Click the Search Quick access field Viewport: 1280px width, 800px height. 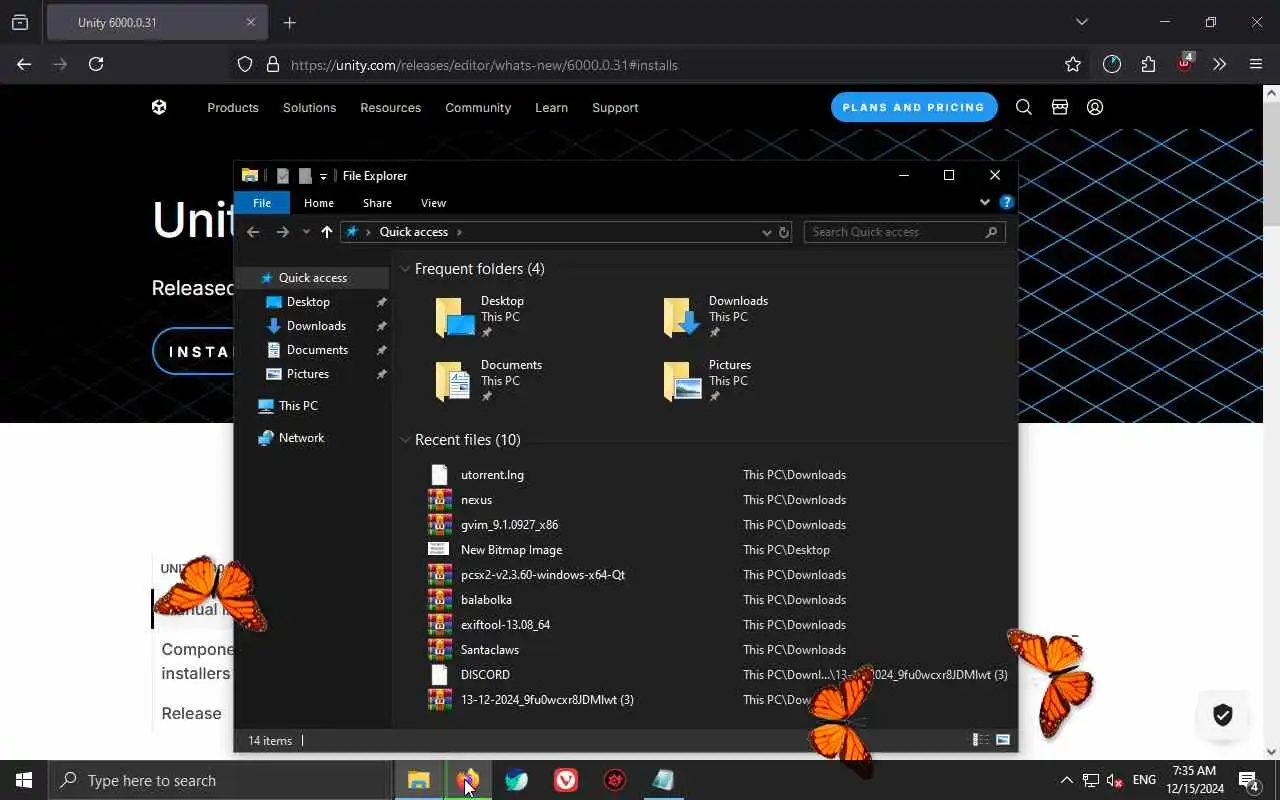tap(904, 232)
